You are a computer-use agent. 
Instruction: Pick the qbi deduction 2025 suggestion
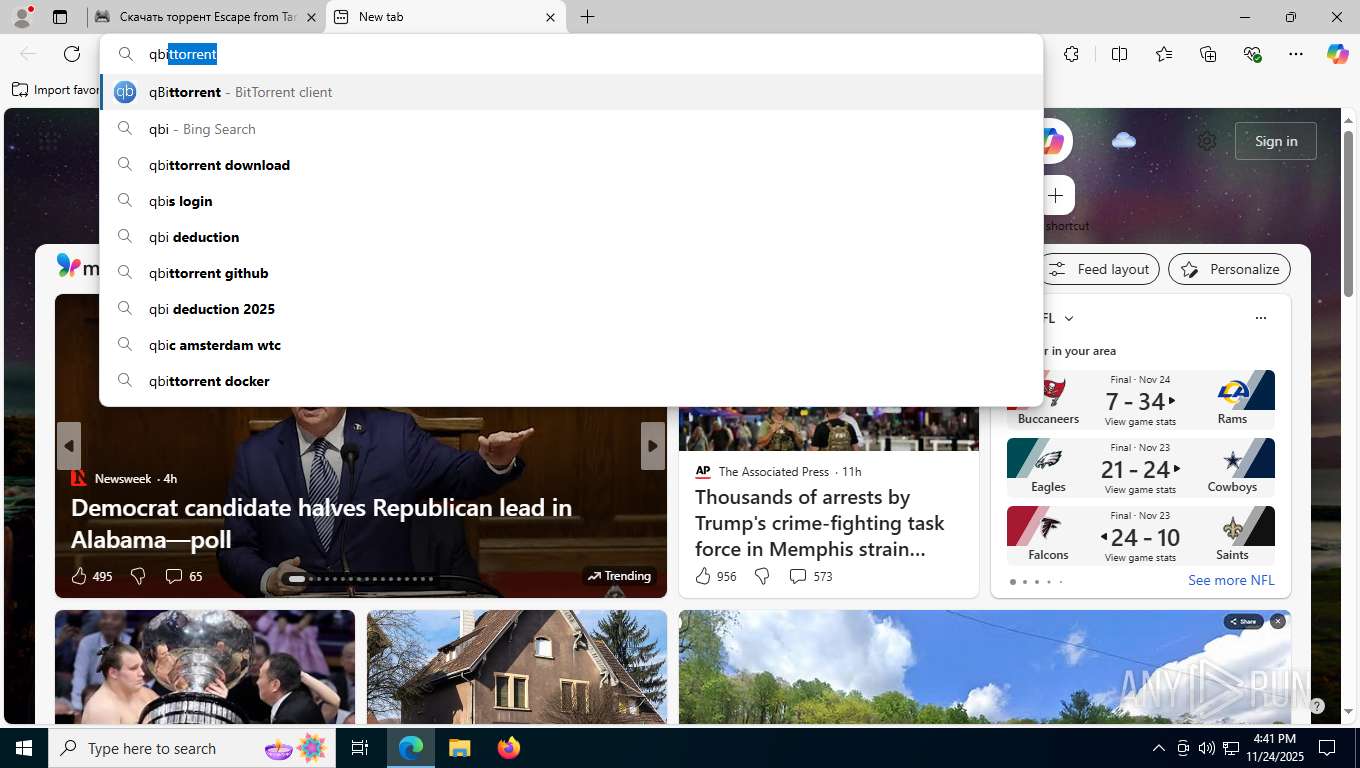point(571,309)
